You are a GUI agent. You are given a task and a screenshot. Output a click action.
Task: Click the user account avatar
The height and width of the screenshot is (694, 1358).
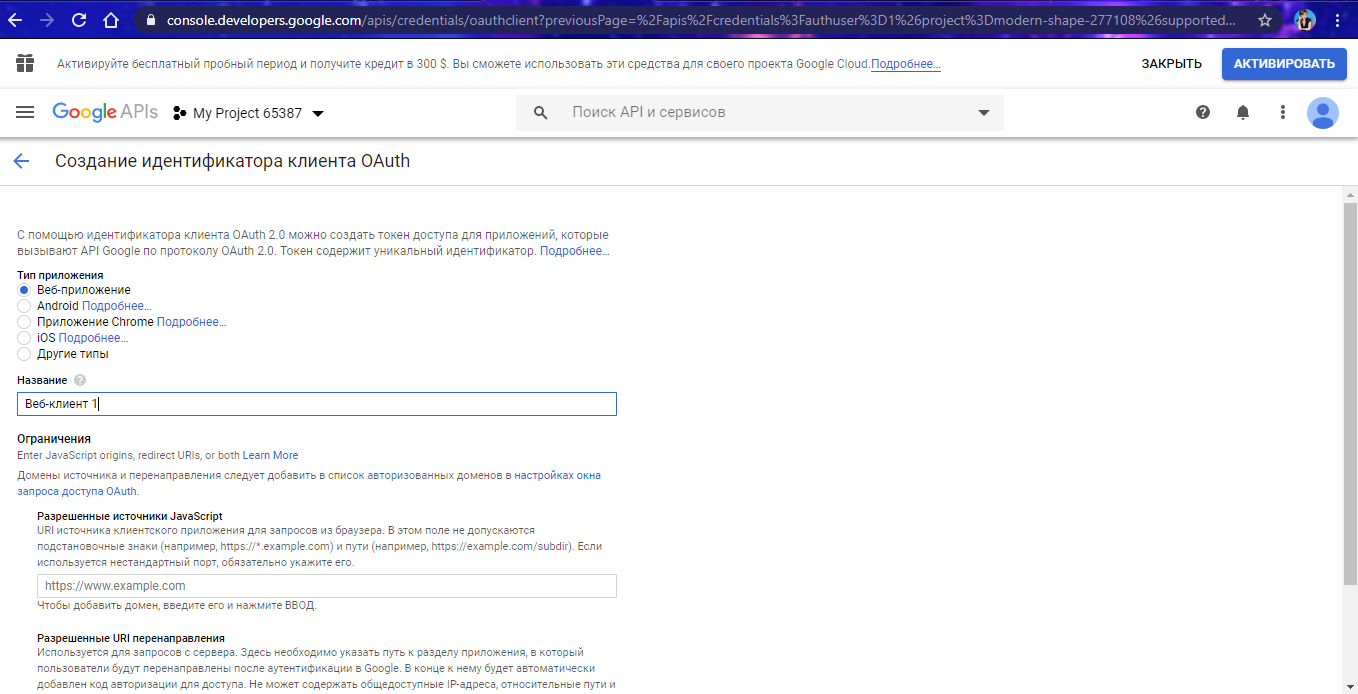[1323, 113]
